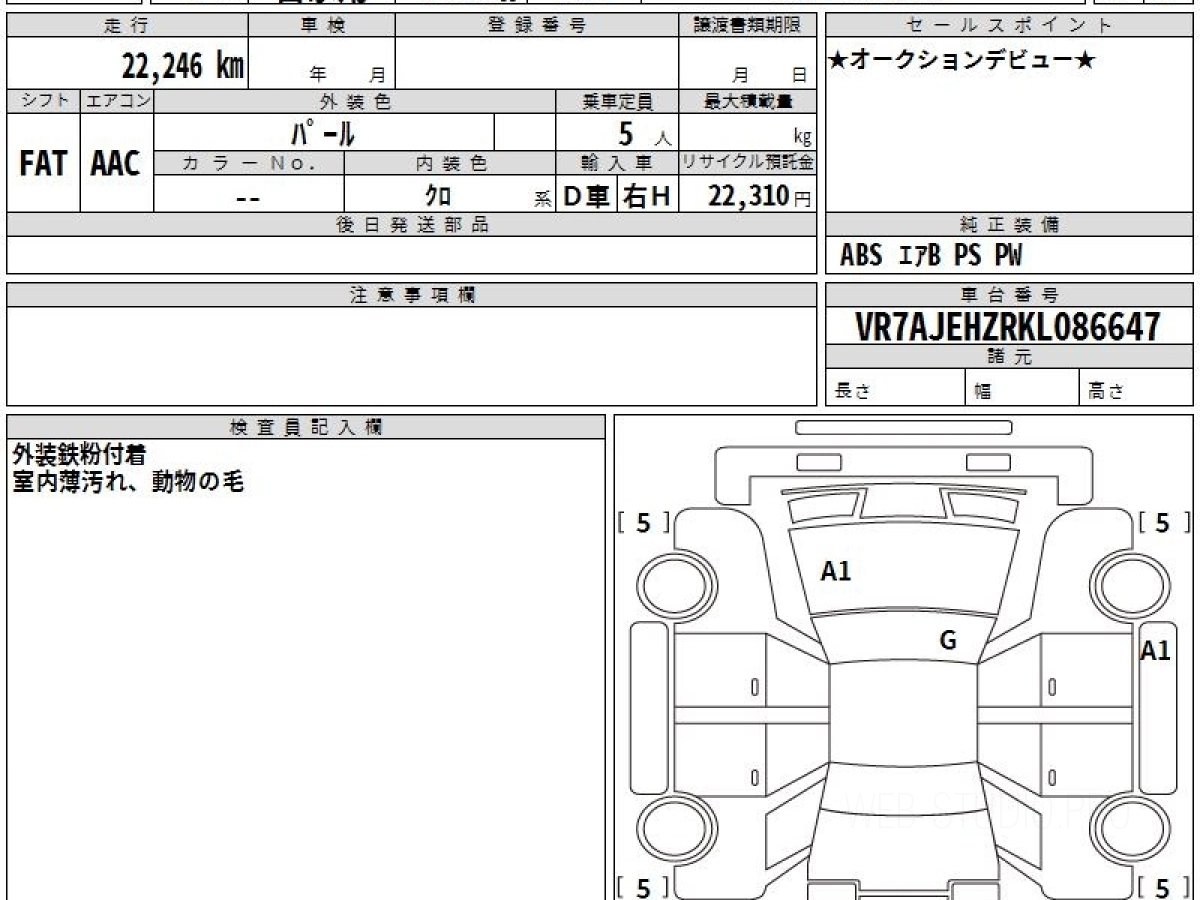This screenshot has width=1200, height=900.
Task: Click the kg unit in load capacity cell
Action: [802, 138]
